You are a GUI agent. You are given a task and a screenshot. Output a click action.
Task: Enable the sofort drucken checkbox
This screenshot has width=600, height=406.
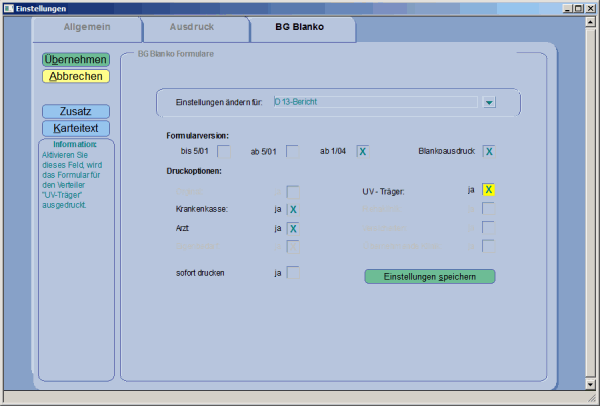coord(293,273)
